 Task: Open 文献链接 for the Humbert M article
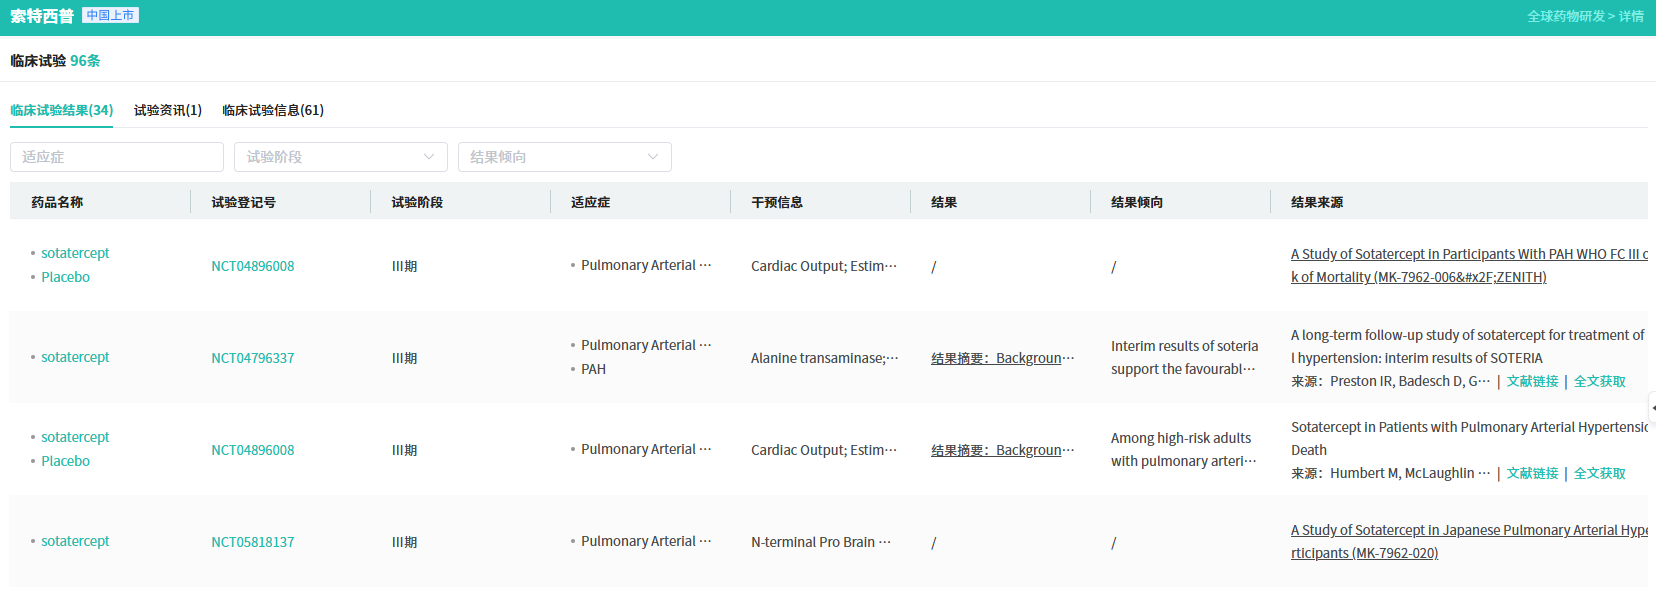click(x=1532, y=473)
